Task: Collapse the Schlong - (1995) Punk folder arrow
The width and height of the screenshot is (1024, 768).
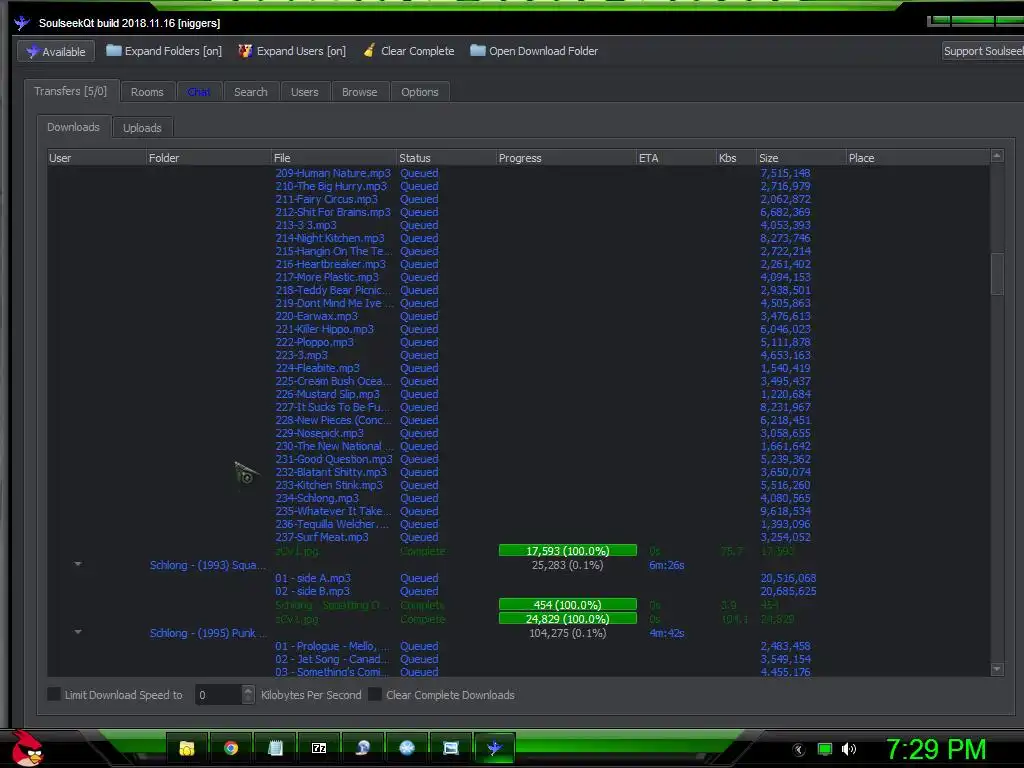Action: pos(78,632)
